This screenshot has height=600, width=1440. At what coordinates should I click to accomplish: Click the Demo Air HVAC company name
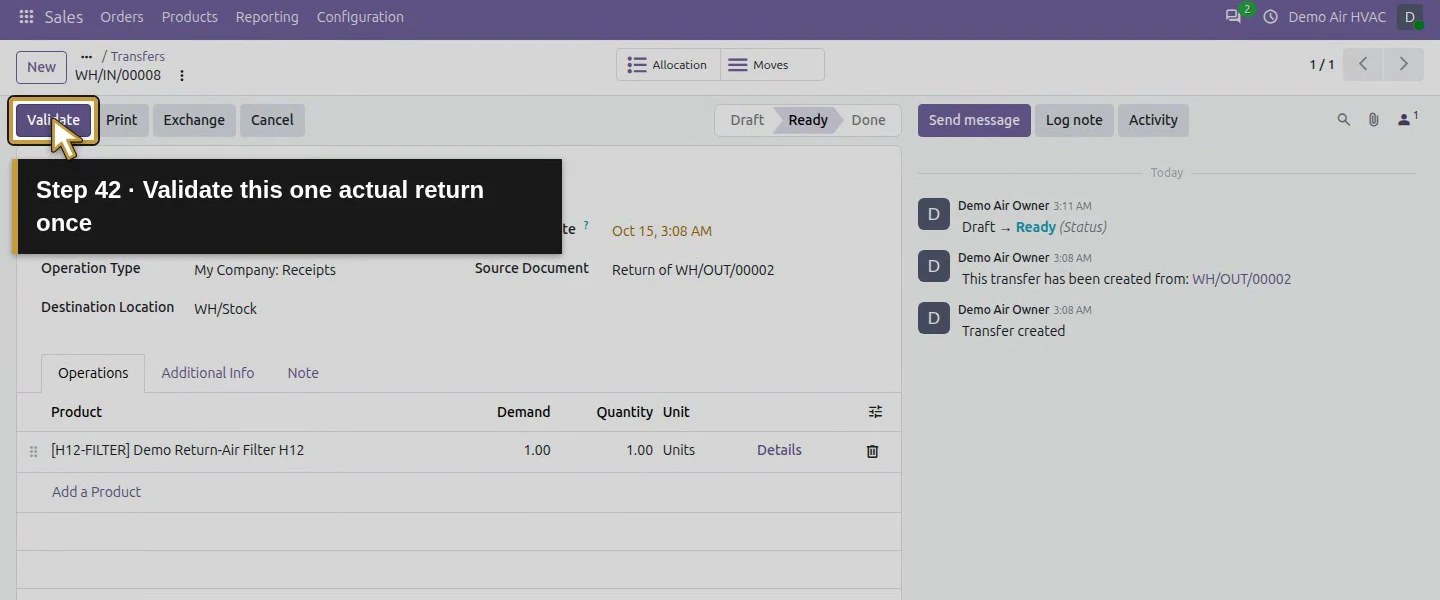(1337, 17)
